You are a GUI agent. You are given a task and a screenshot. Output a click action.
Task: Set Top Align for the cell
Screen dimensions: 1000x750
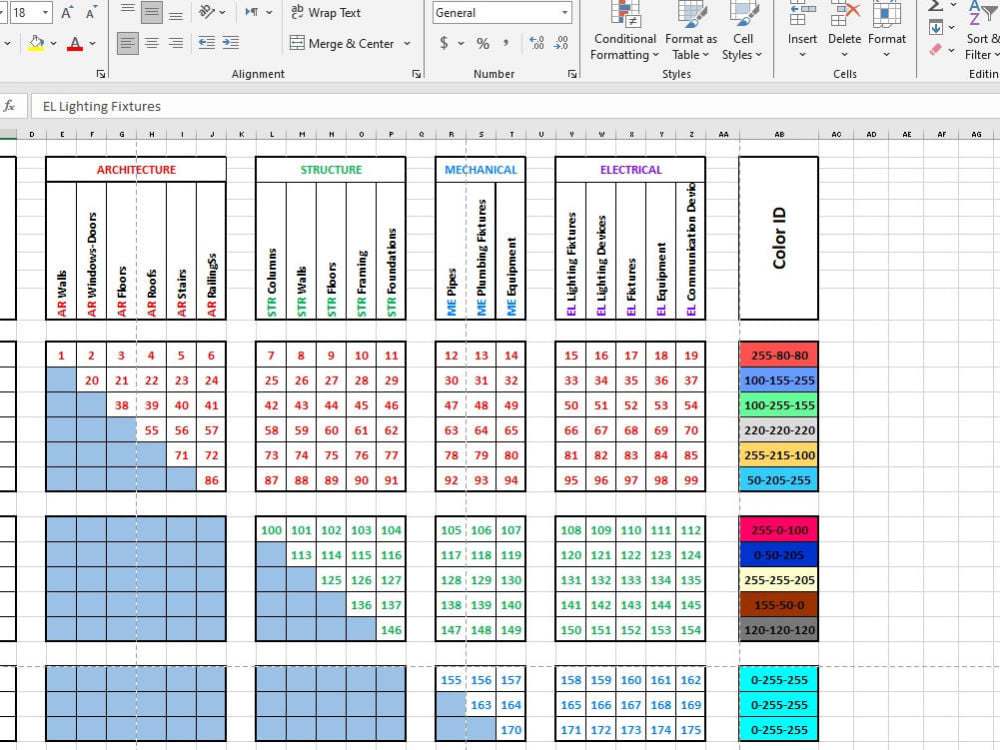tap(128, 11)
